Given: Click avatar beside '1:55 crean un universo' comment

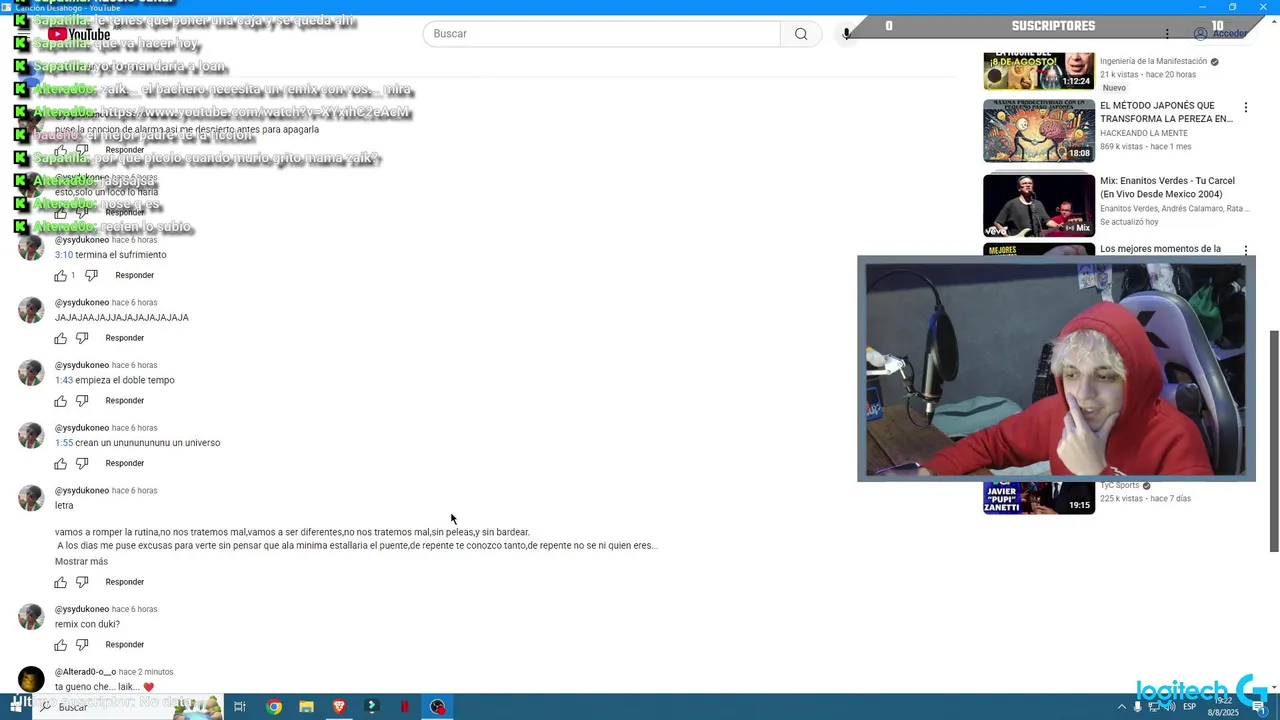Looking at the screenshot, I should point(31,435).
